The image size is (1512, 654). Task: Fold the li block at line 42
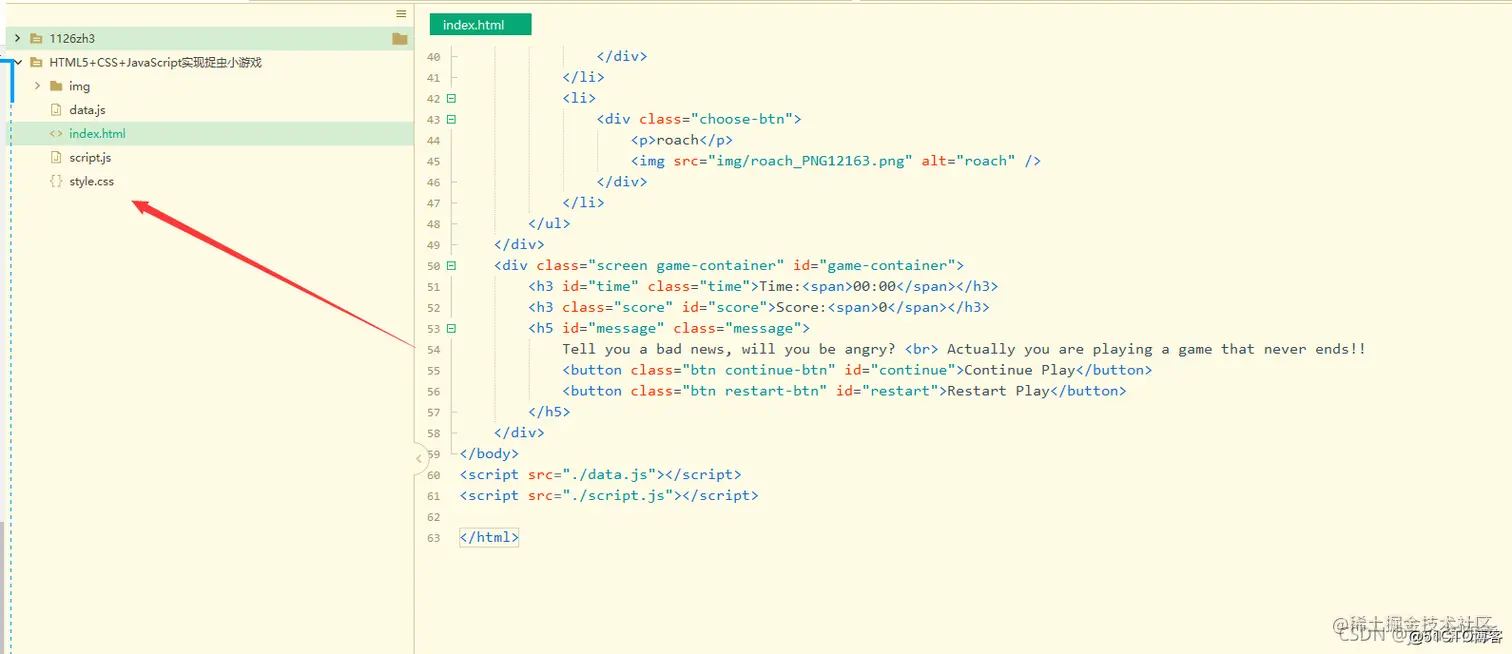pyautogui.click(x=451, y=98)
